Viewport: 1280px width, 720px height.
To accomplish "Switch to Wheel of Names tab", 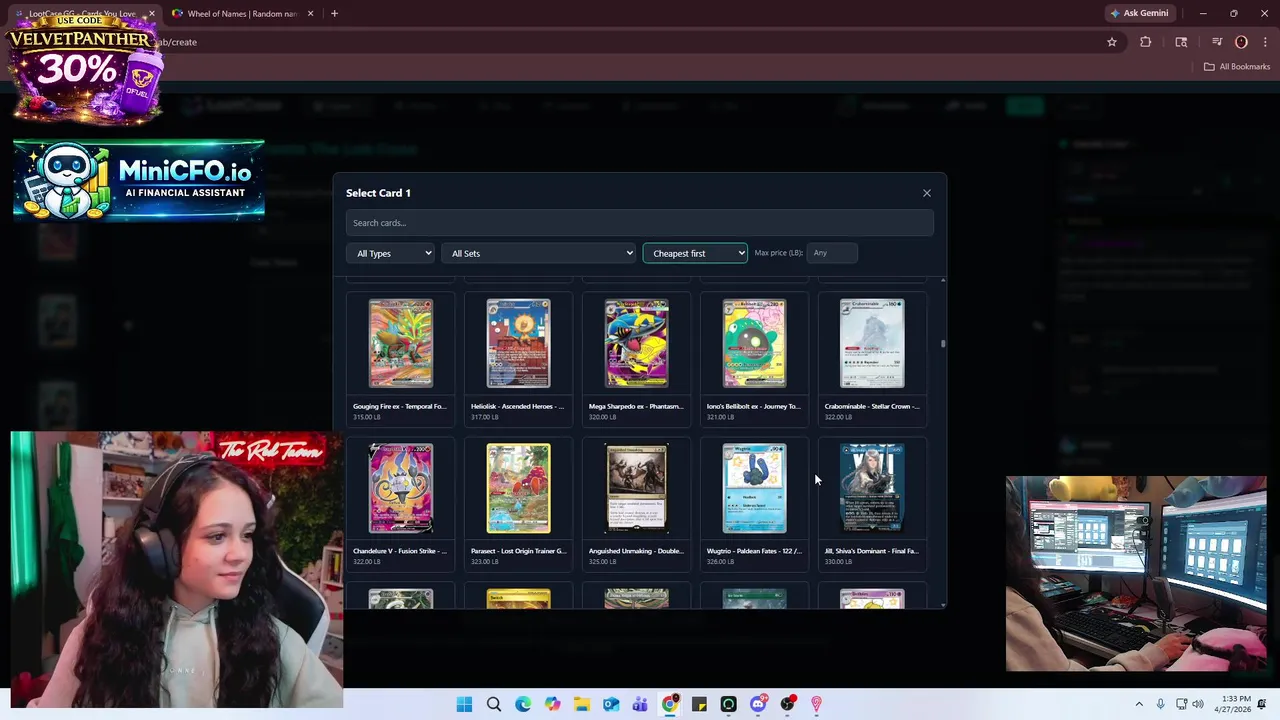I will coord(243,14).
